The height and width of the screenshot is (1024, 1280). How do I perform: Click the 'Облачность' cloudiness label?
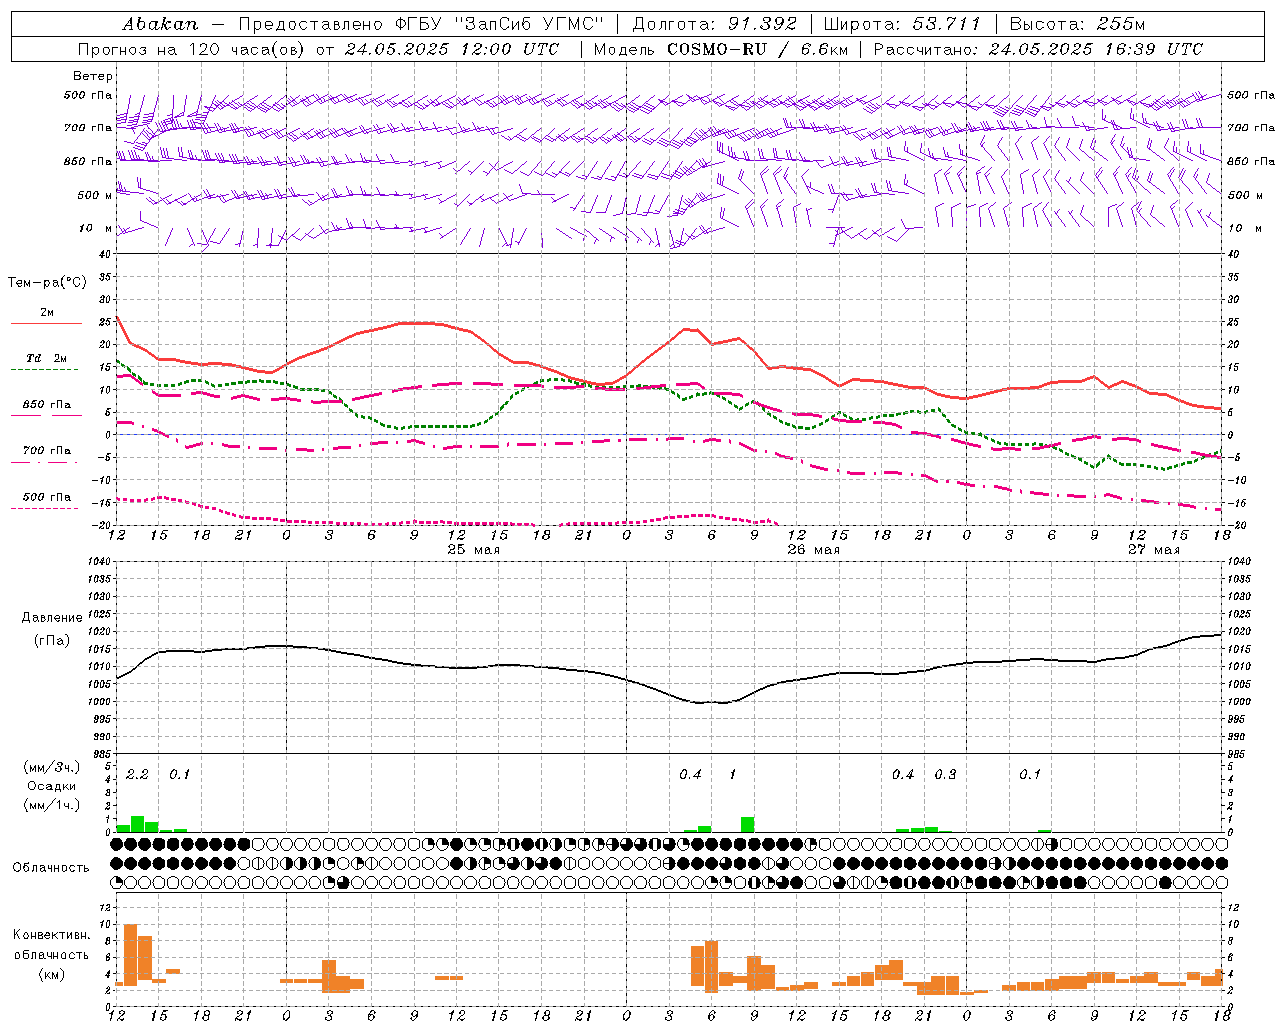(51, 867)
